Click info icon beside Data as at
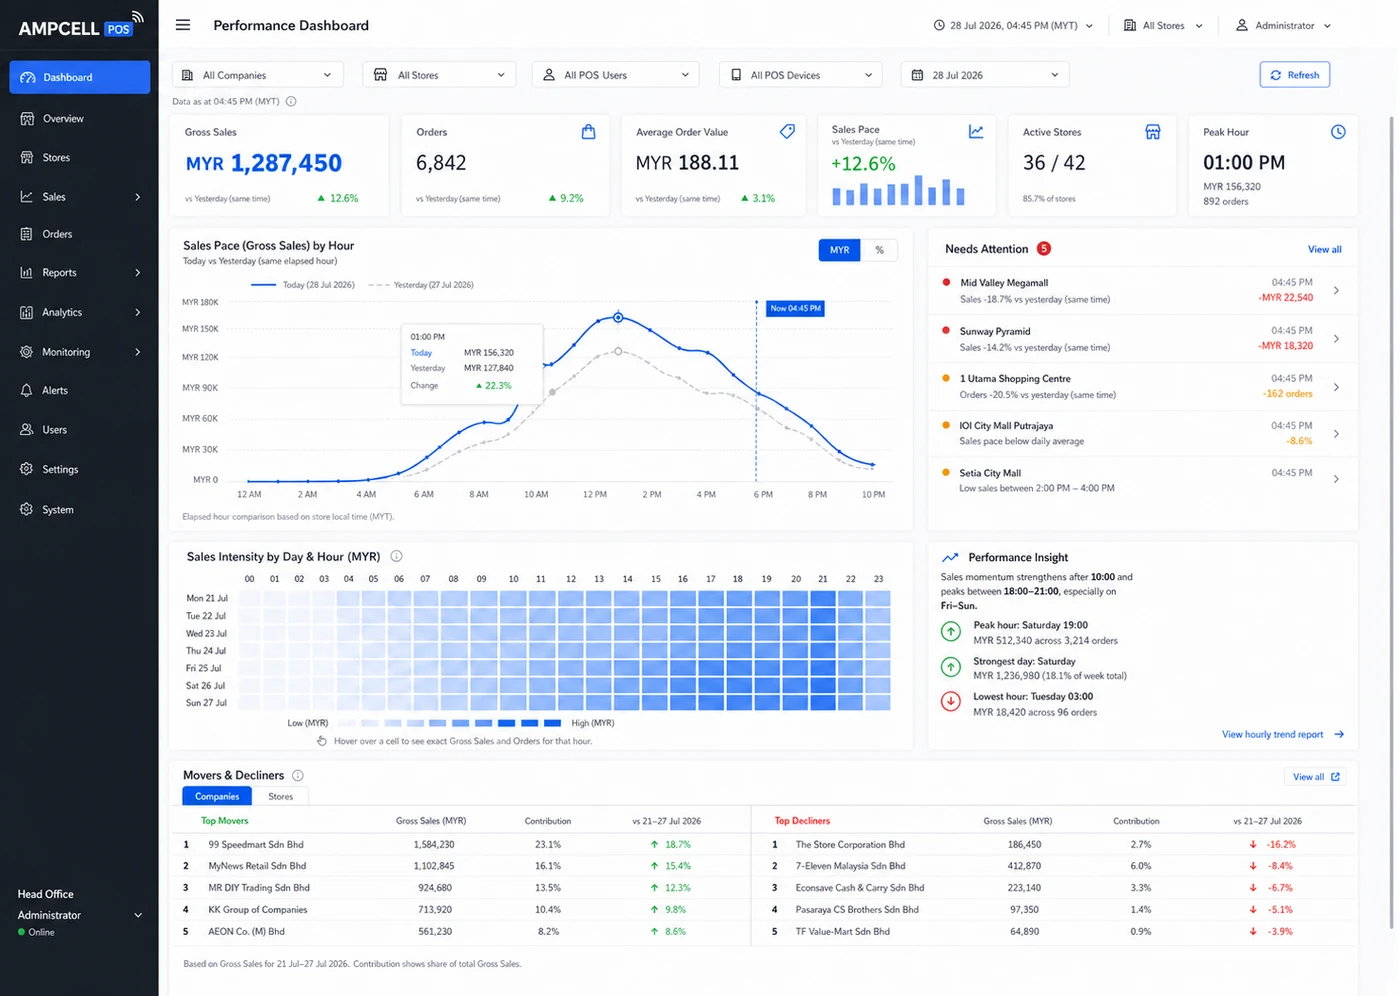Image resolution: width=1400 pixels, height=996 pixels. (x=291, y=101)
